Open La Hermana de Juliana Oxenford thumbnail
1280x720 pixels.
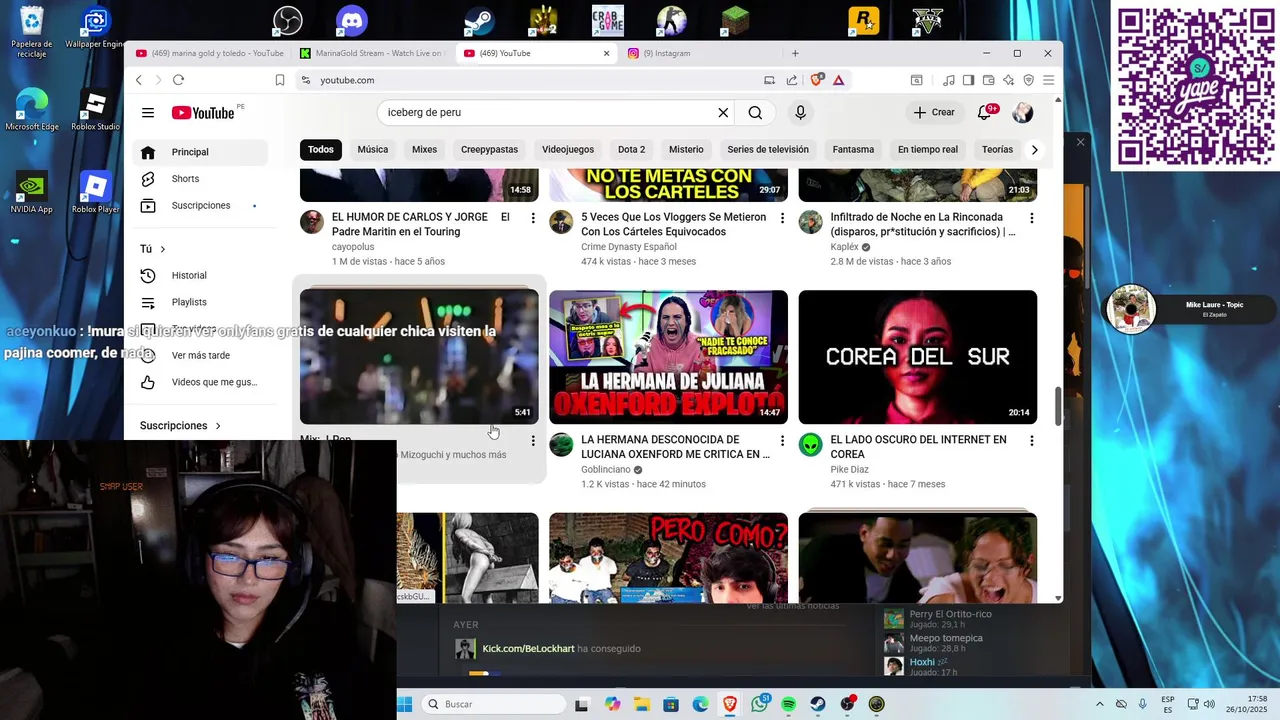668,357
